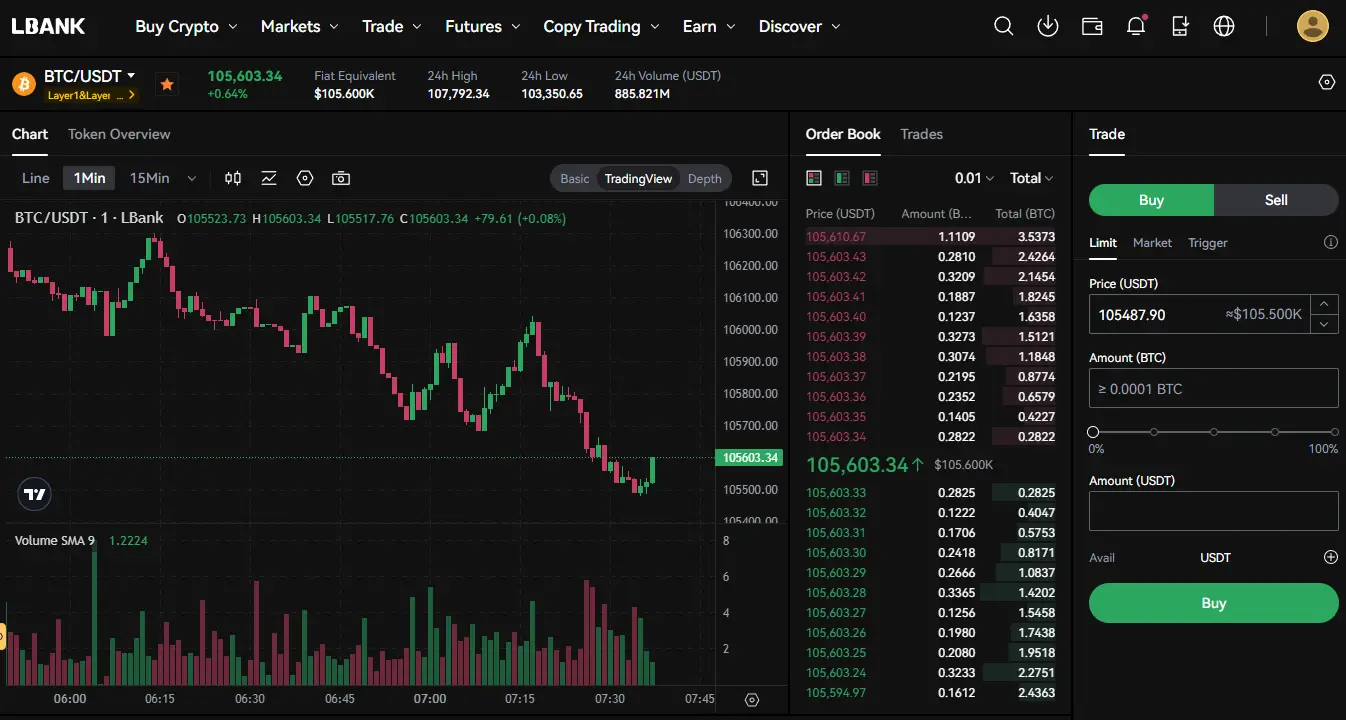Click the download app icon

tap(1048, 26)
